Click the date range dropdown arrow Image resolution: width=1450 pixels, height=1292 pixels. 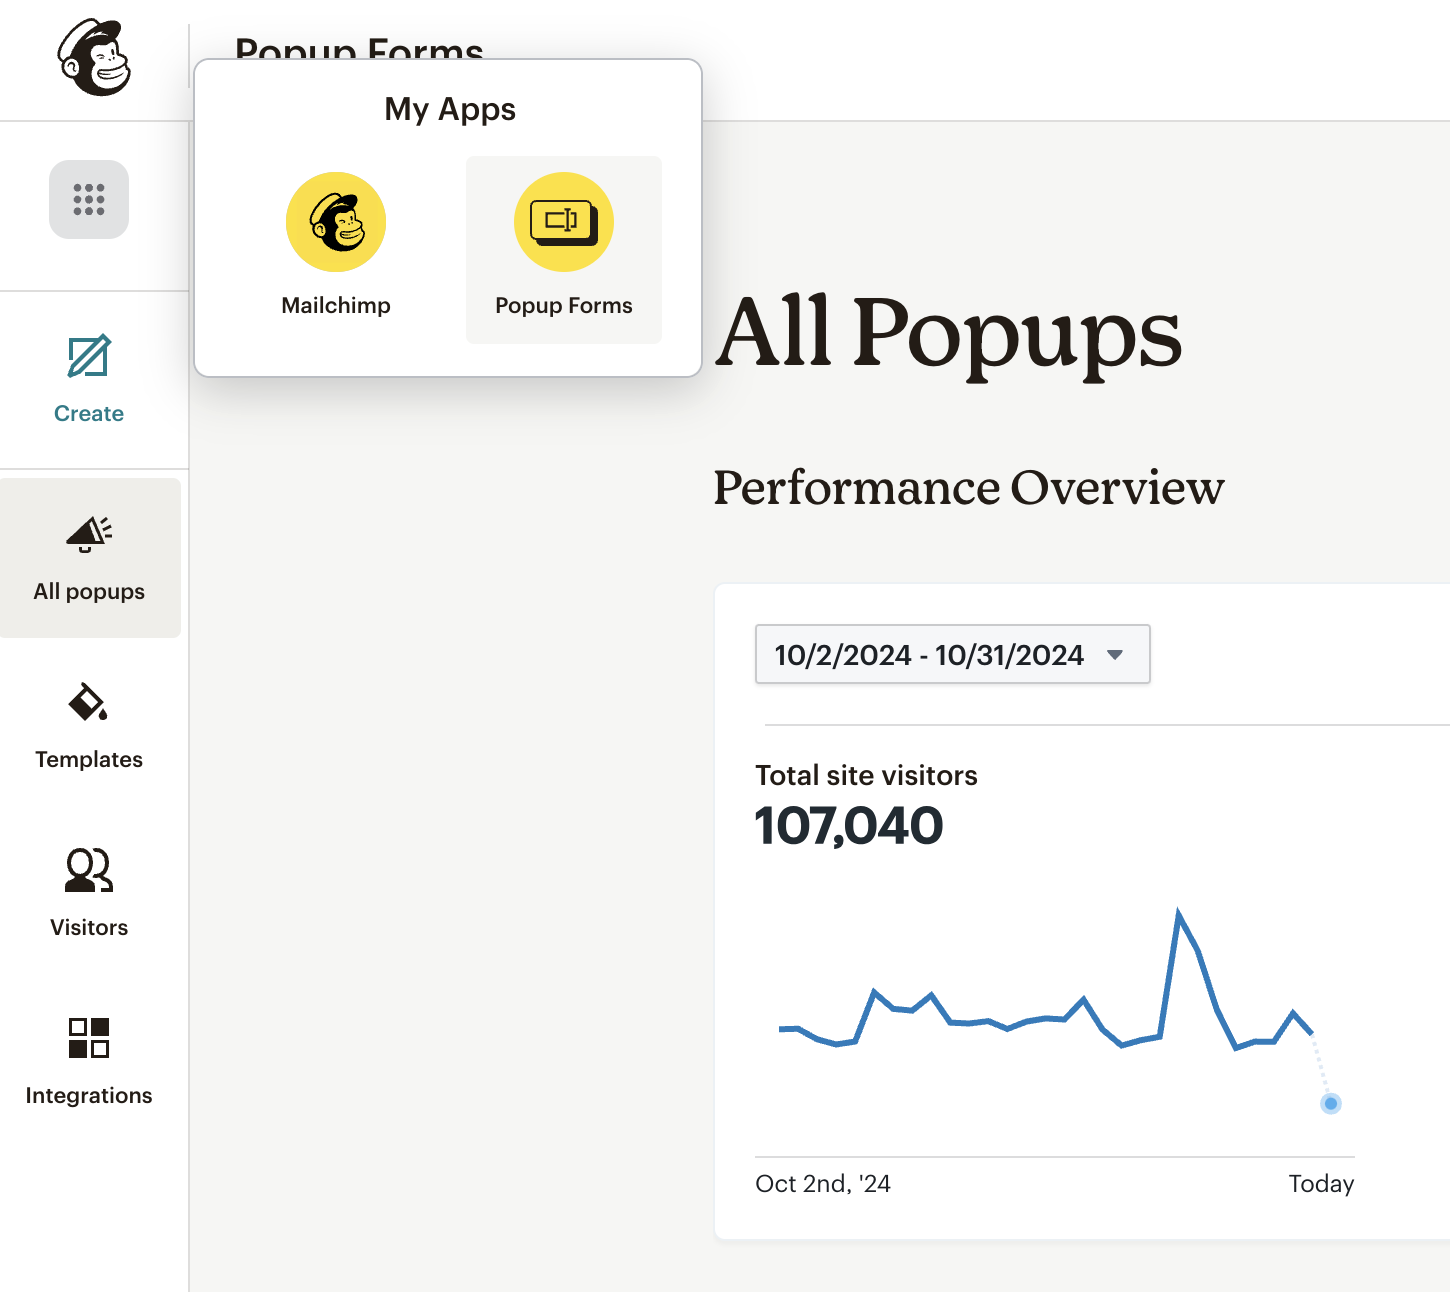pos(1115,655)
